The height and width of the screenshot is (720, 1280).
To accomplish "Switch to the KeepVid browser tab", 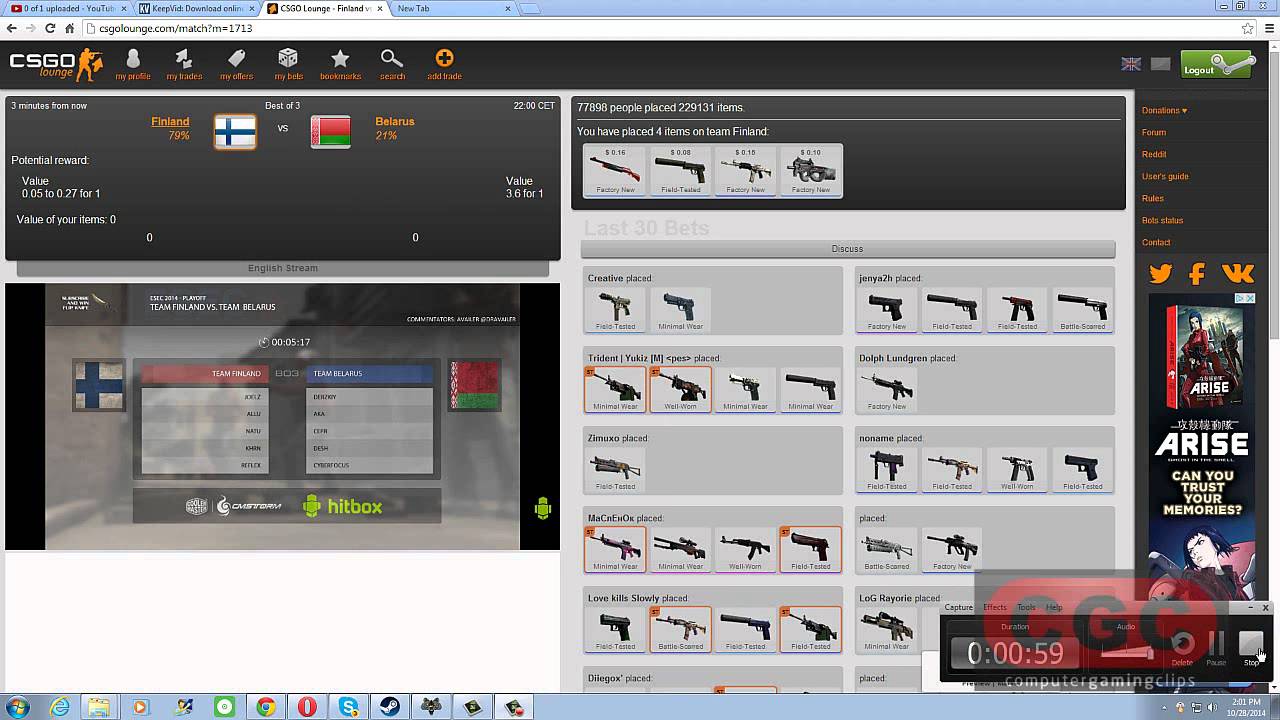I will click(195, 8).
